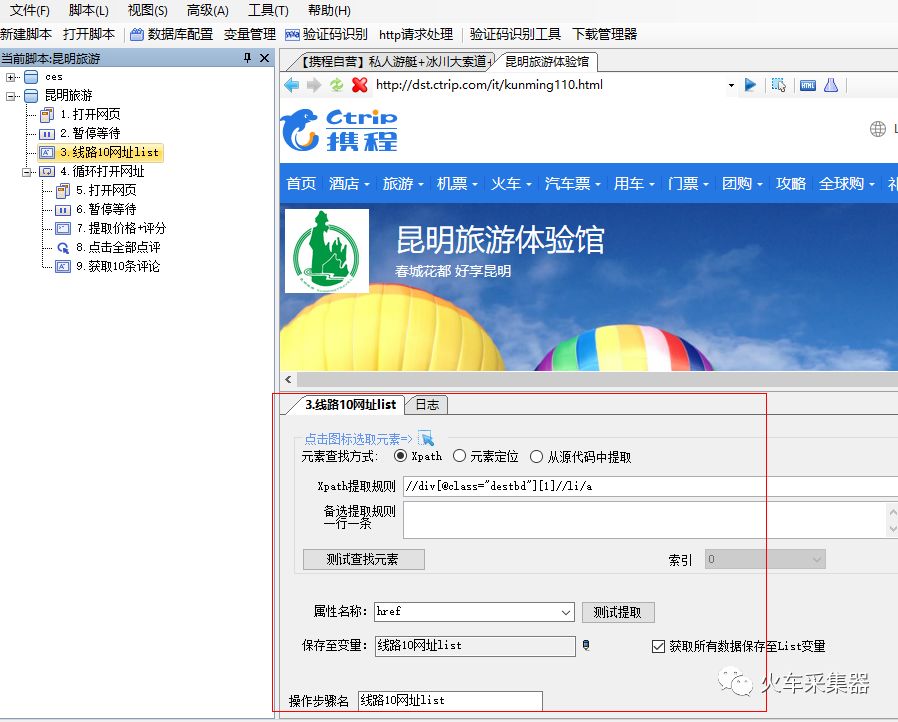The image size is (898, 722).
Task: Toggle 获取所有数据保存至List变量 checkbox
Action: 658,646
